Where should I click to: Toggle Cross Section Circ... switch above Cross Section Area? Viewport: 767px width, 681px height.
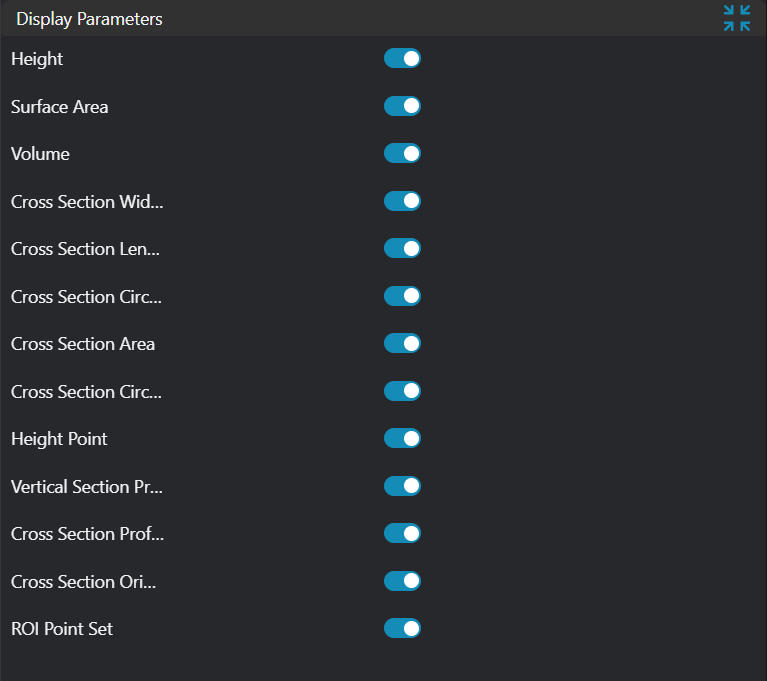coord(402,296)
